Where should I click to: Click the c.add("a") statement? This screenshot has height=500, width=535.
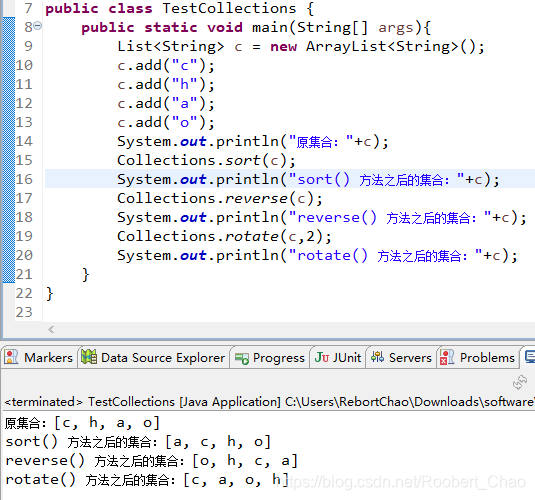click(x=166, y=103)
